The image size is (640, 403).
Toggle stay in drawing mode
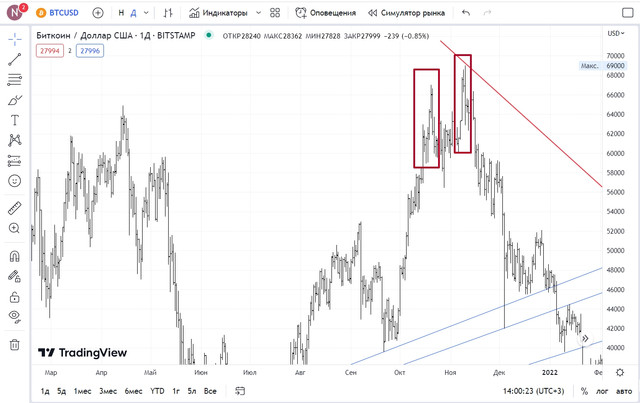pos(15,276)
